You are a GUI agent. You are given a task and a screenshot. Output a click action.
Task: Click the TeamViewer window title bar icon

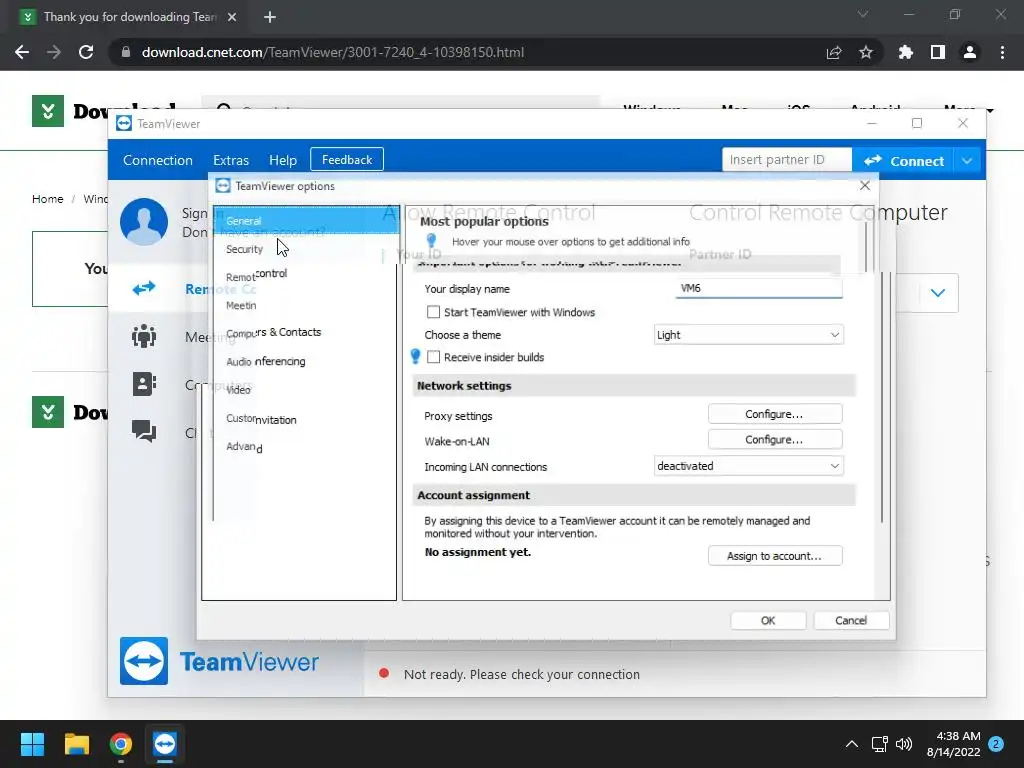[124, 123]
